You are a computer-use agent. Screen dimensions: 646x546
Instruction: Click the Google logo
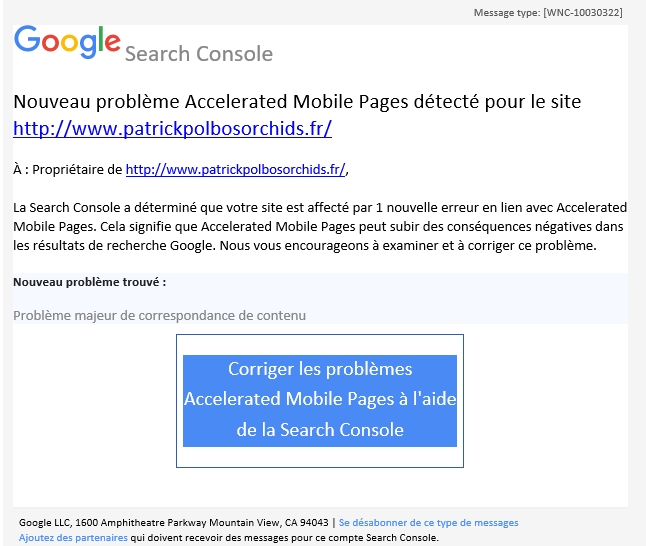(x=67, y=41)
